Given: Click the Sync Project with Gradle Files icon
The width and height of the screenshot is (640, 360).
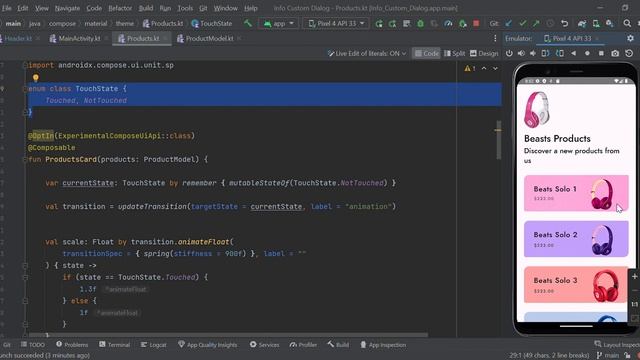Looking at the screenshot, I should click(582, 24).
